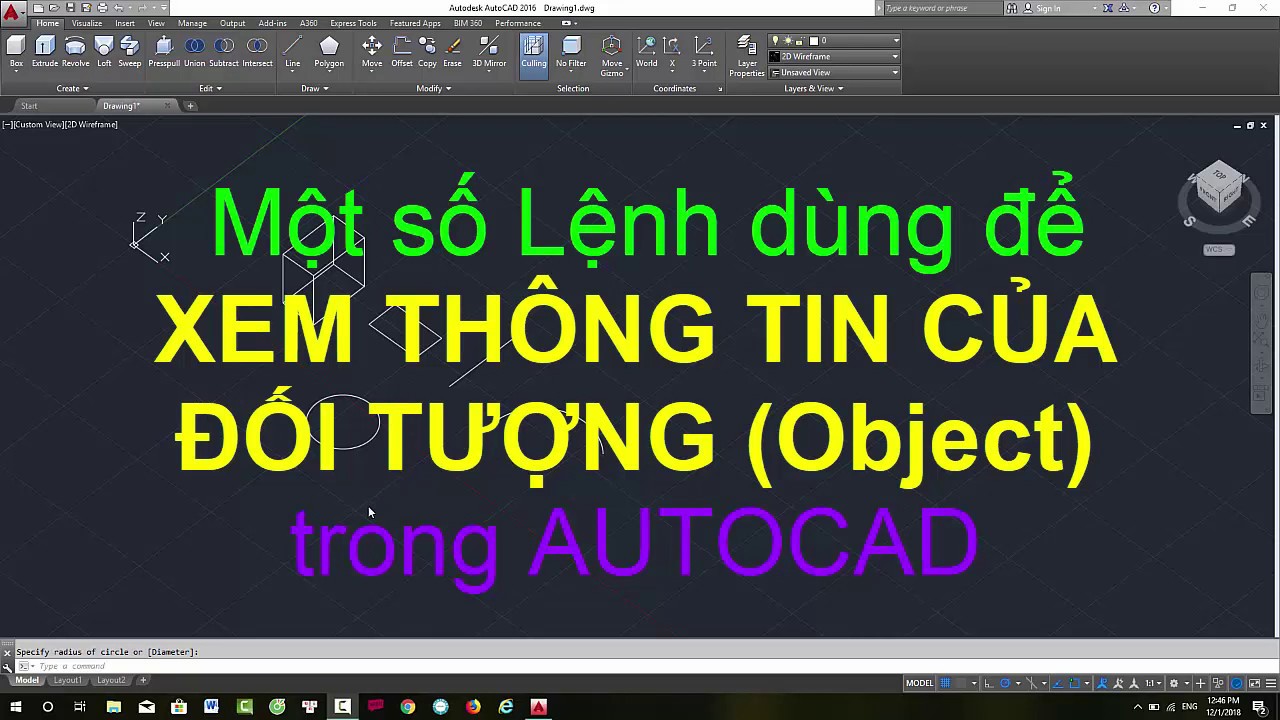Choose the Revolve tool
The width and height of the screenshot is (1280, 720).
click(x=76, y=52)
